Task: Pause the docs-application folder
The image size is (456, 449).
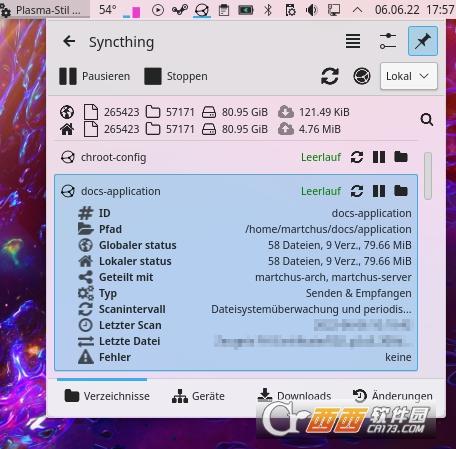Action: [379, 191]
